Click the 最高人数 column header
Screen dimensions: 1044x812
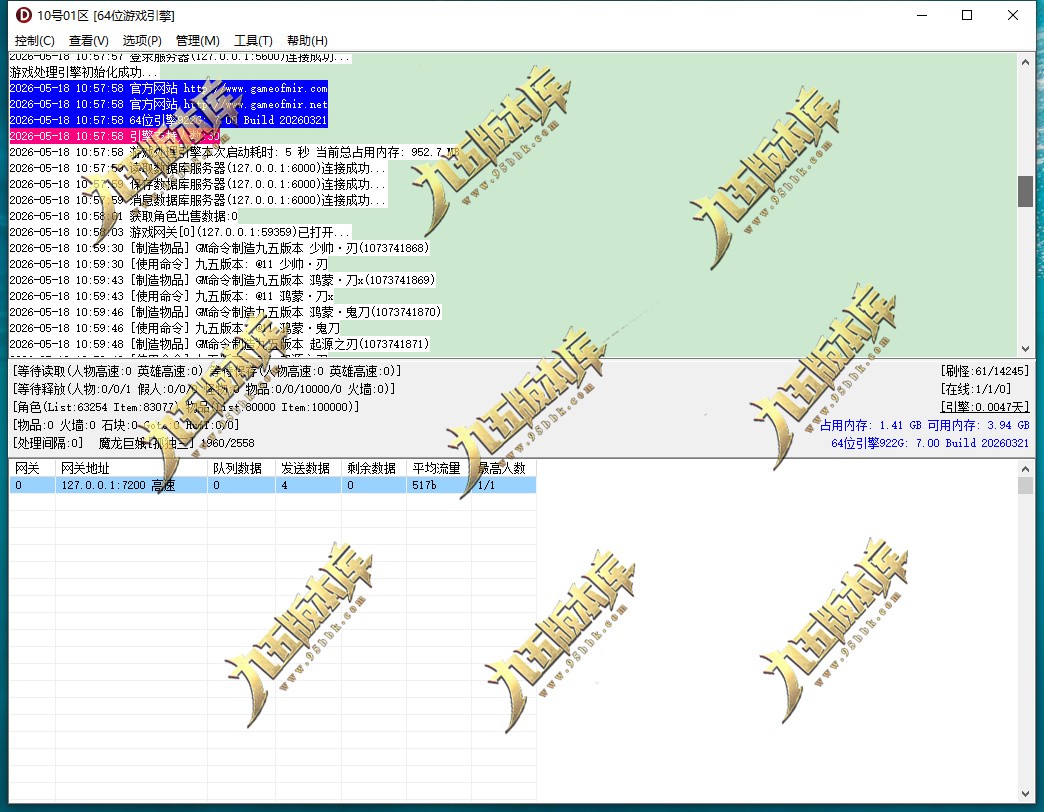coord(503,469)
